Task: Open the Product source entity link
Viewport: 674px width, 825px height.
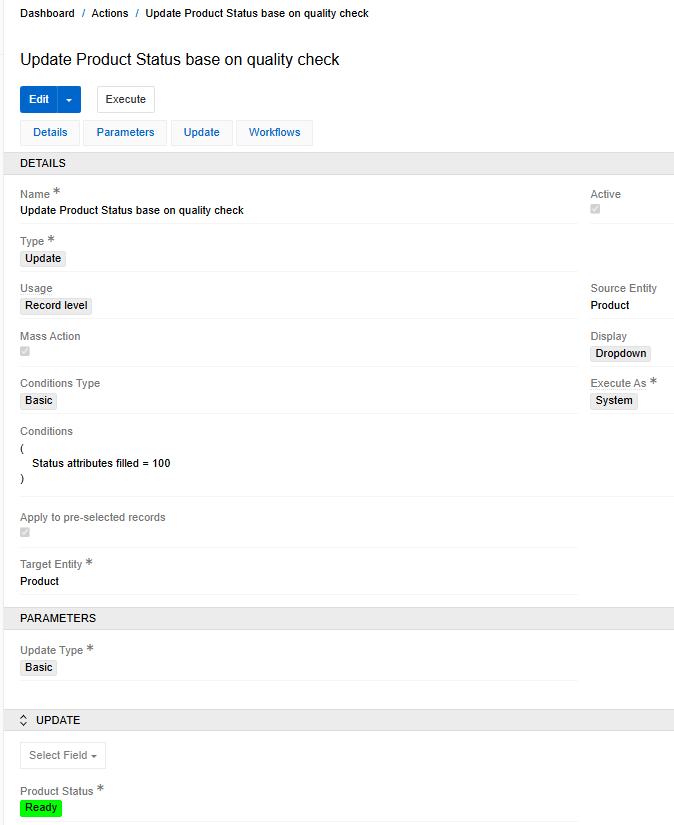Action: pos(610,305)
